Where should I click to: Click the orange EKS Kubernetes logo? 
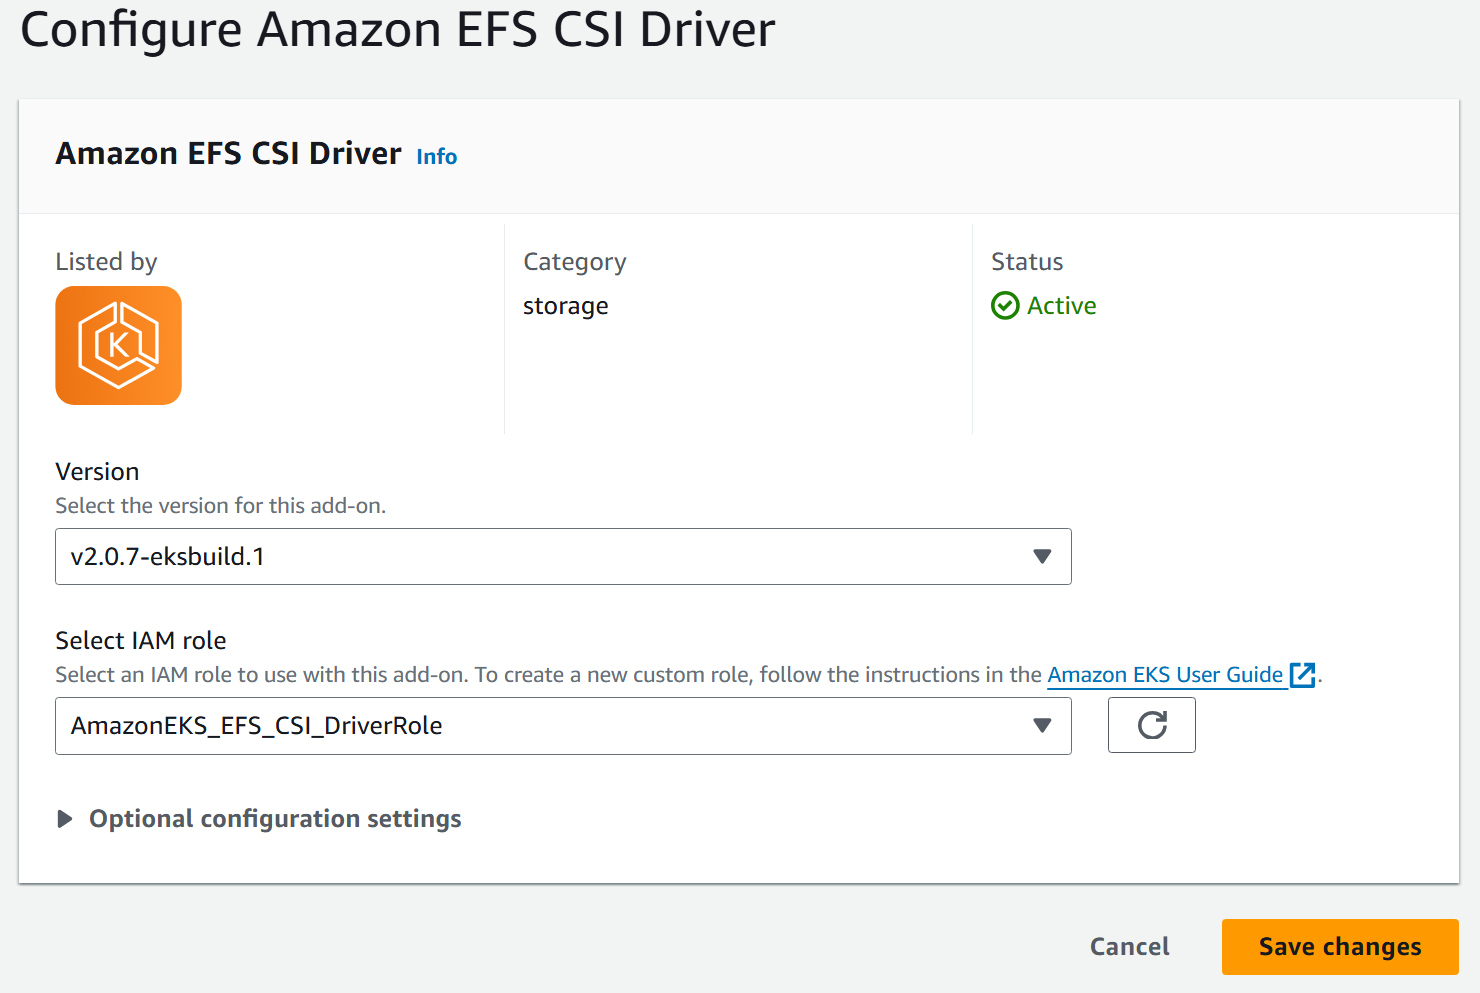coord(118,345)
